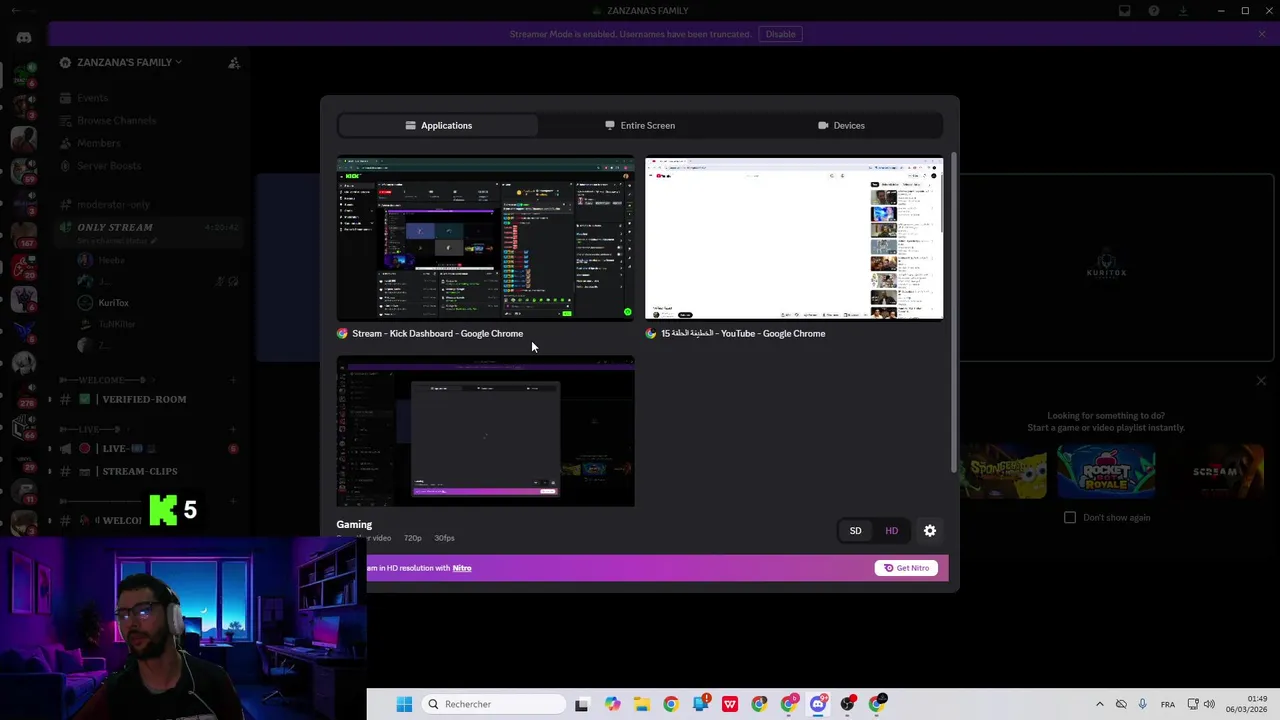Open server icon with 66 badge

24,428
